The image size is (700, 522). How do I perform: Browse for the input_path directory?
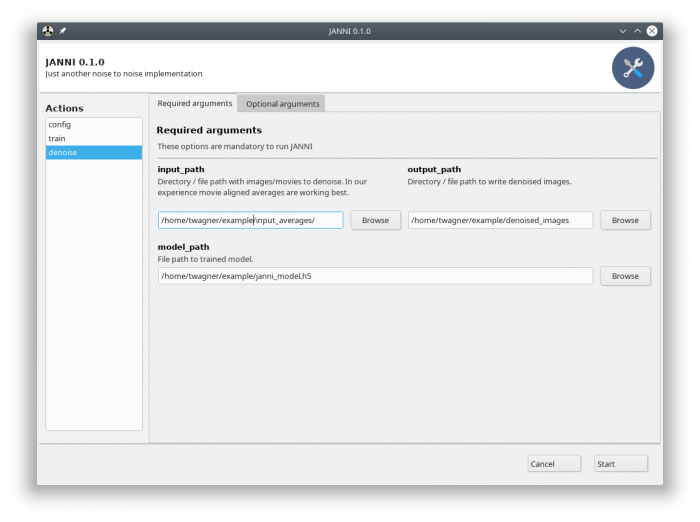tap(375, 220)
